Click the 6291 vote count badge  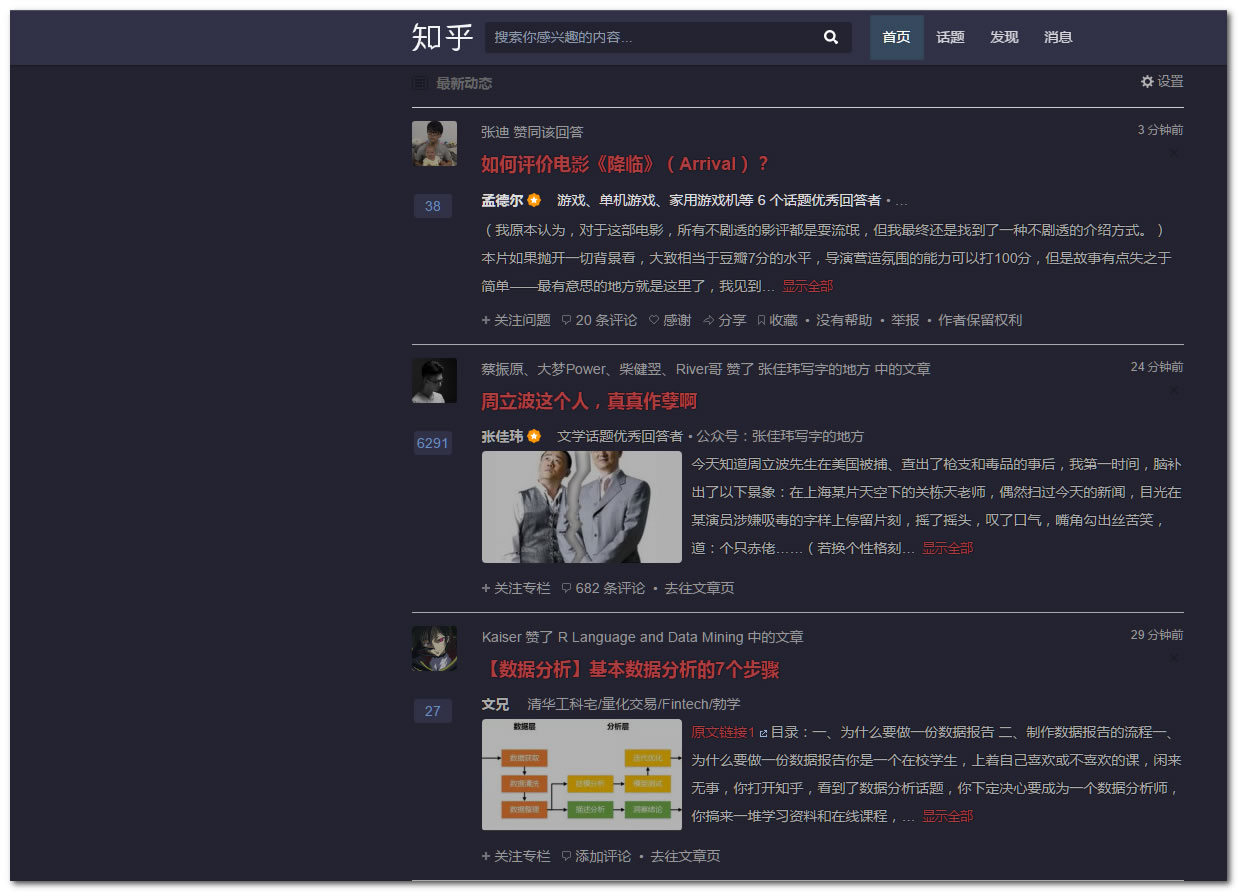point(433,442)
